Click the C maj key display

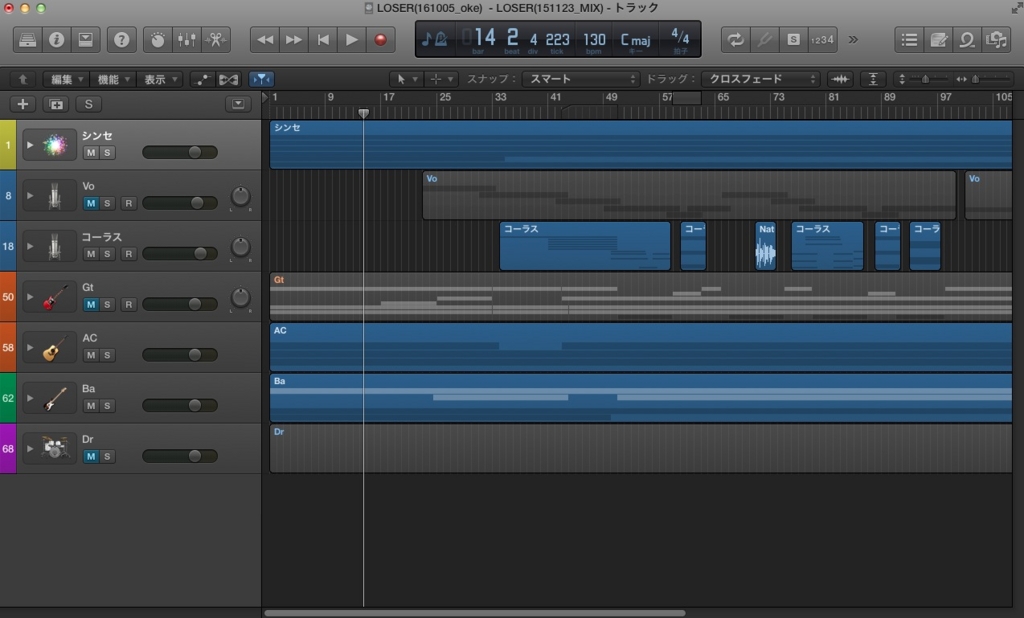pos(635,41)
